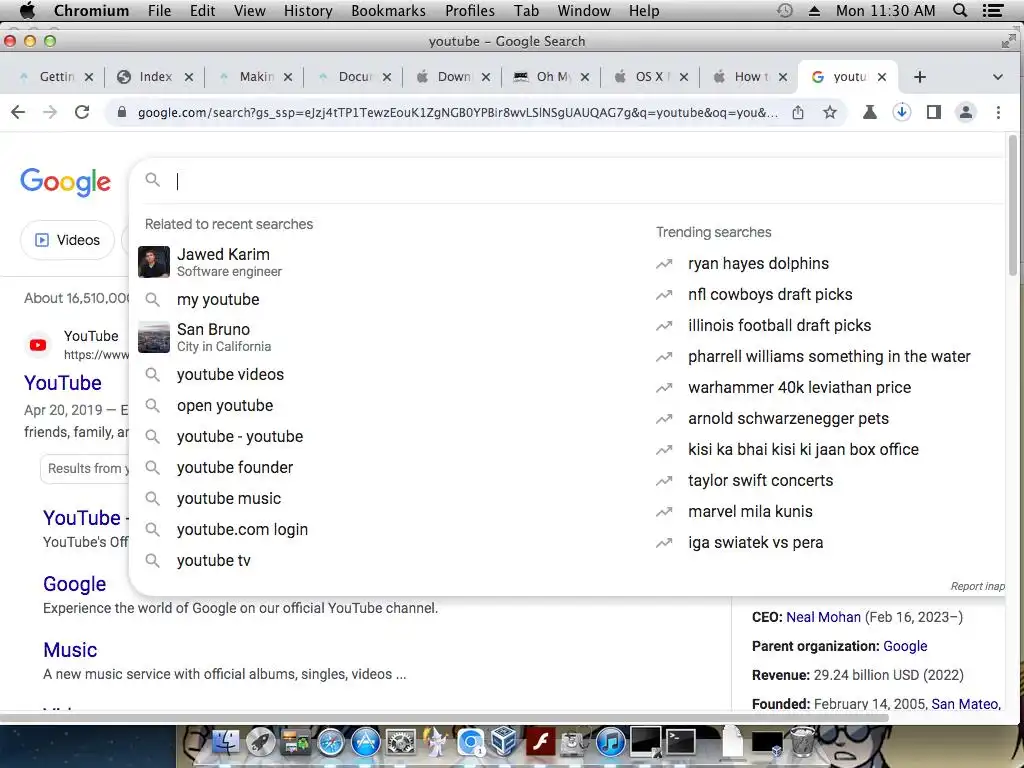
Task: Click the lock icon in address bar
Action: [x=121, y=112]
